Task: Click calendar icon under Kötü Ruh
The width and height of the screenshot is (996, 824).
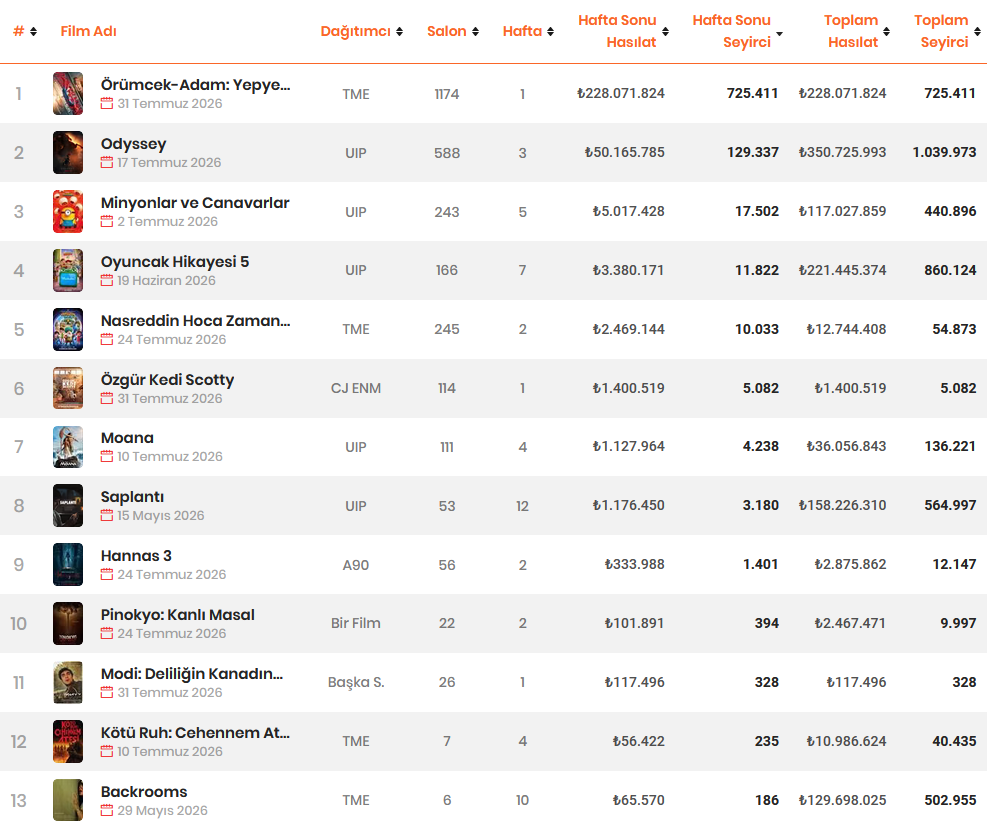Action: pos(107,751)
